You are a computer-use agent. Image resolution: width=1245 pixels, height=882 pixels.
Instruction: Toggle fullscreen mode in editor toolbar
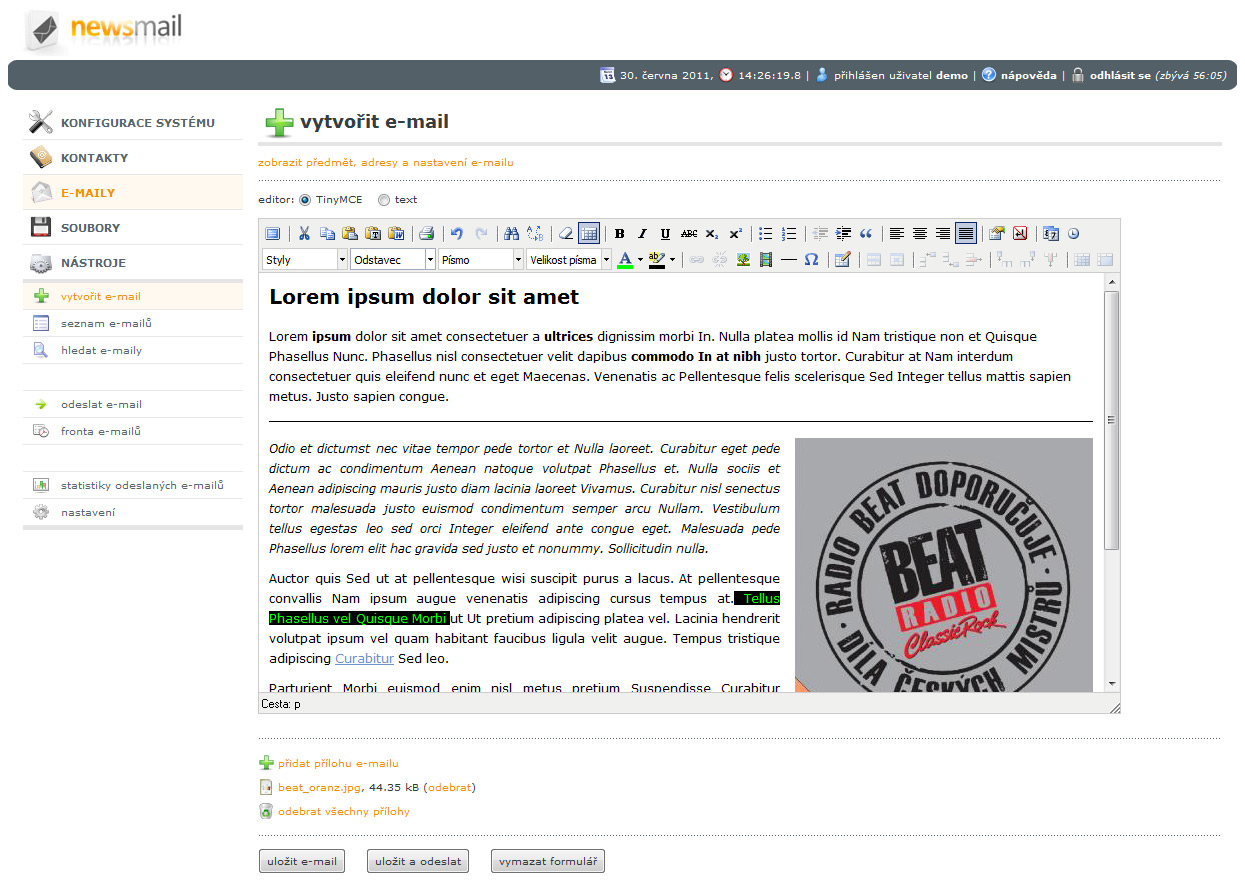(x=272, y=234)
